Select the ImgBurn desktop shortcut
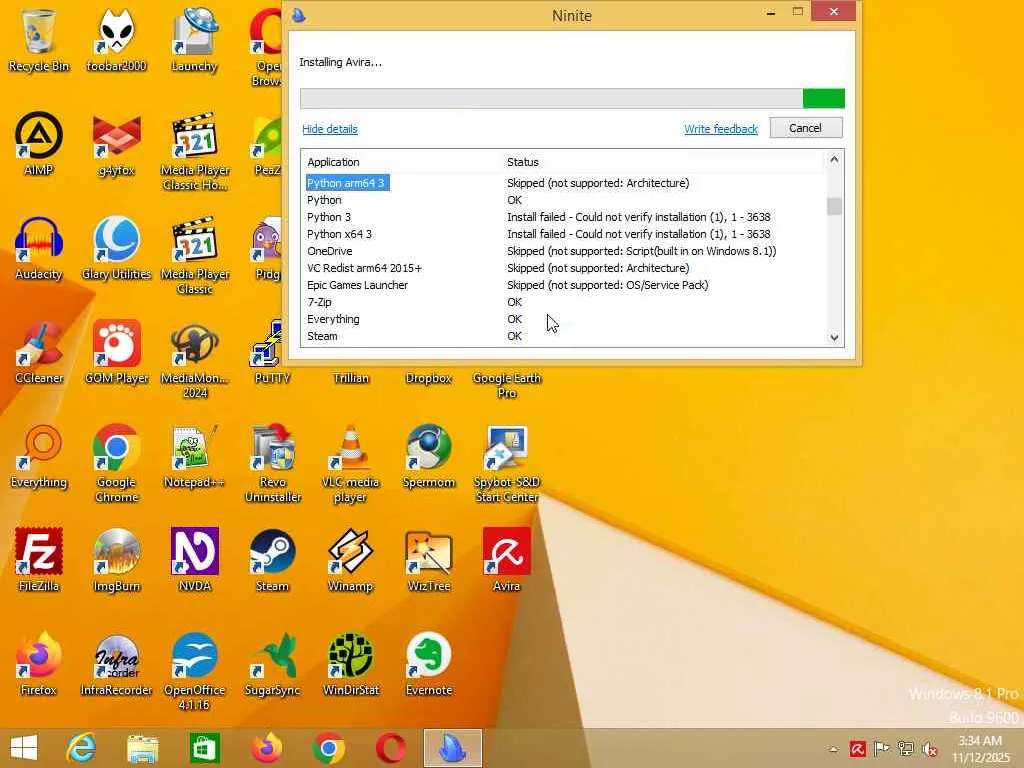 pyautogui.click(x=116, y=560)
